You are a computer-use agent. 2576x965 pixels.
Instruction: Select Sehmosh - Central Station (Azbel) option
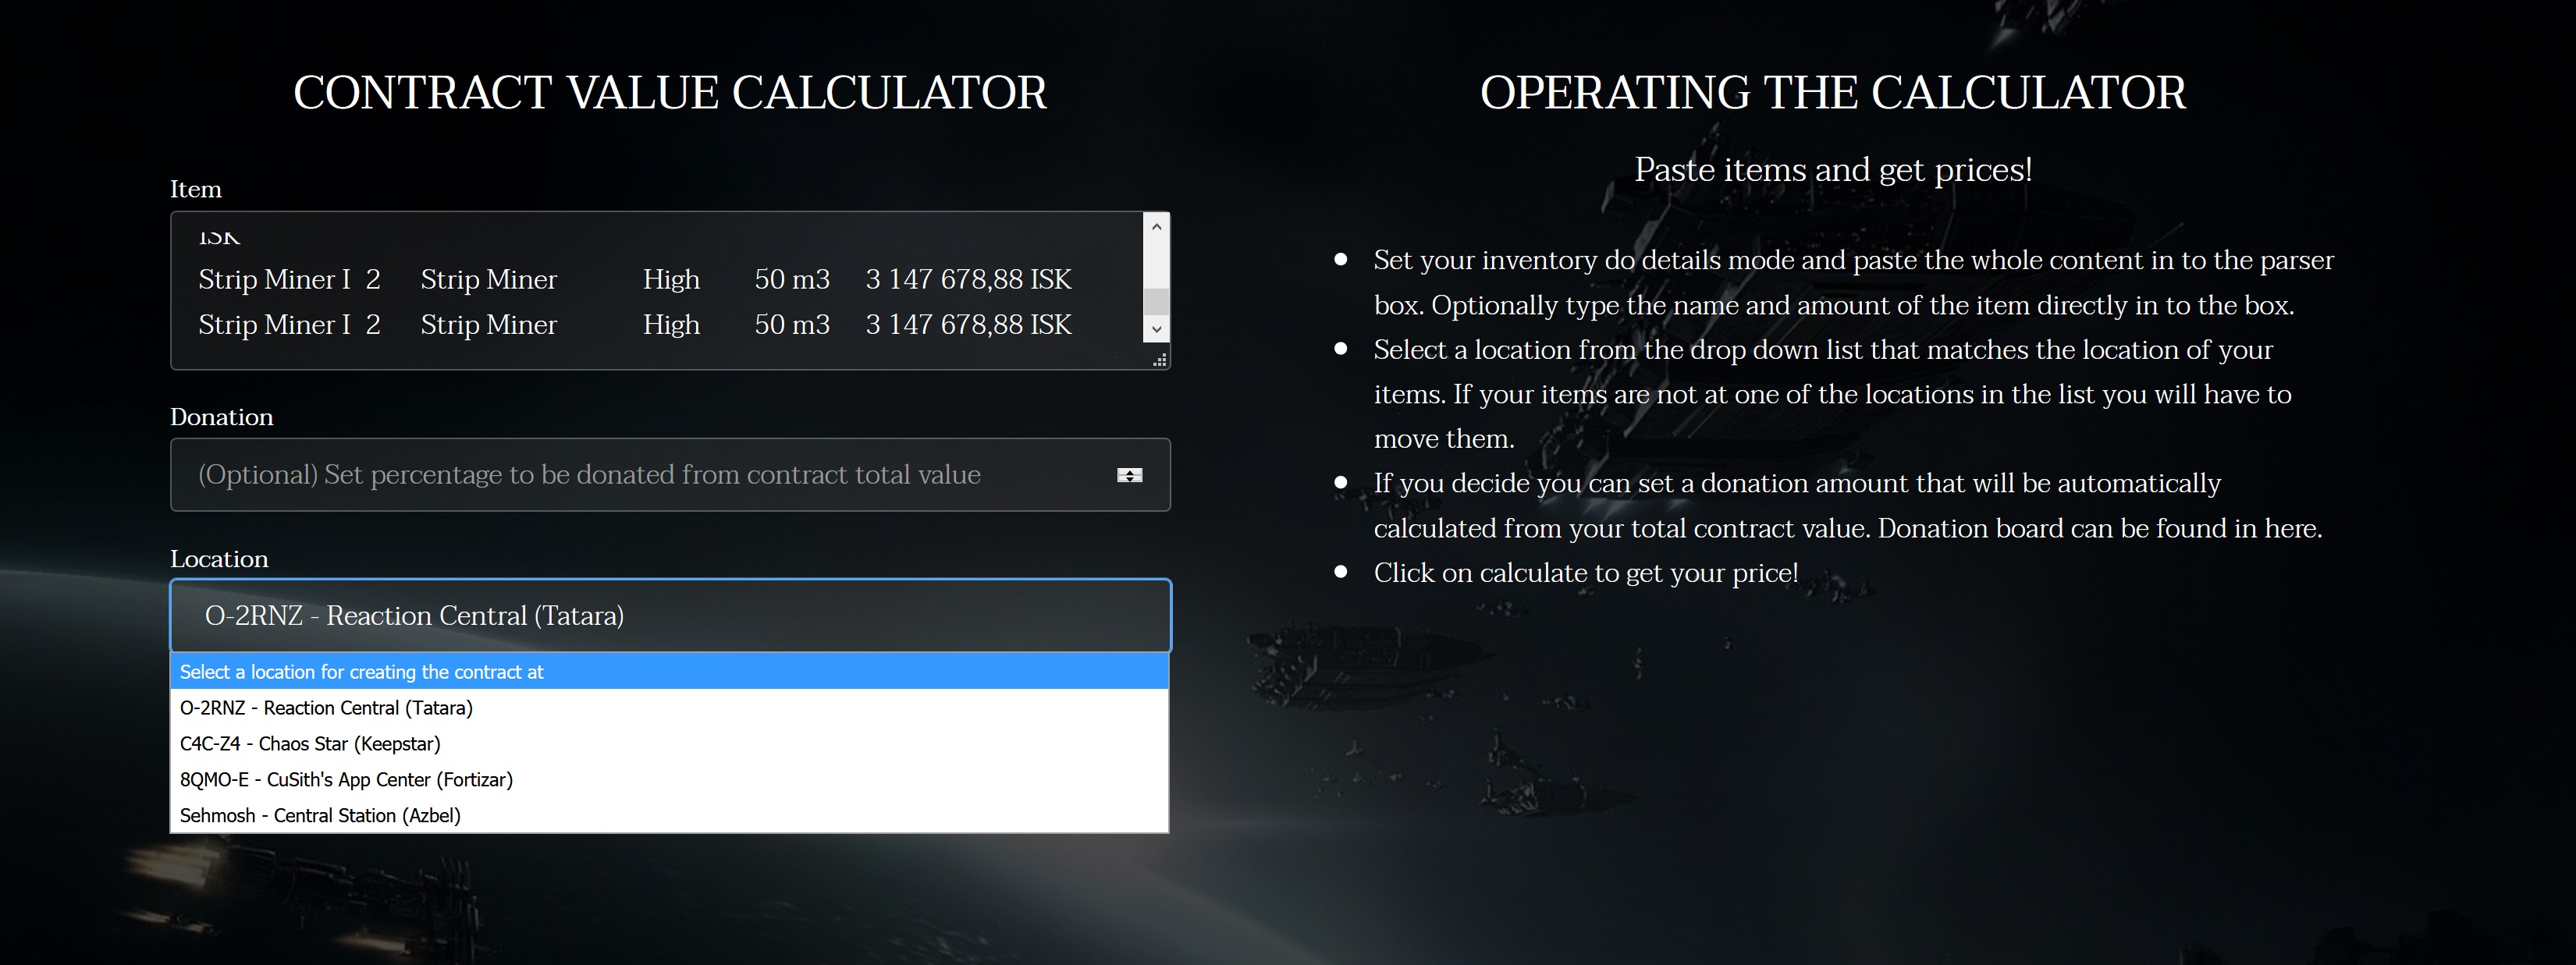coord(669,815)
